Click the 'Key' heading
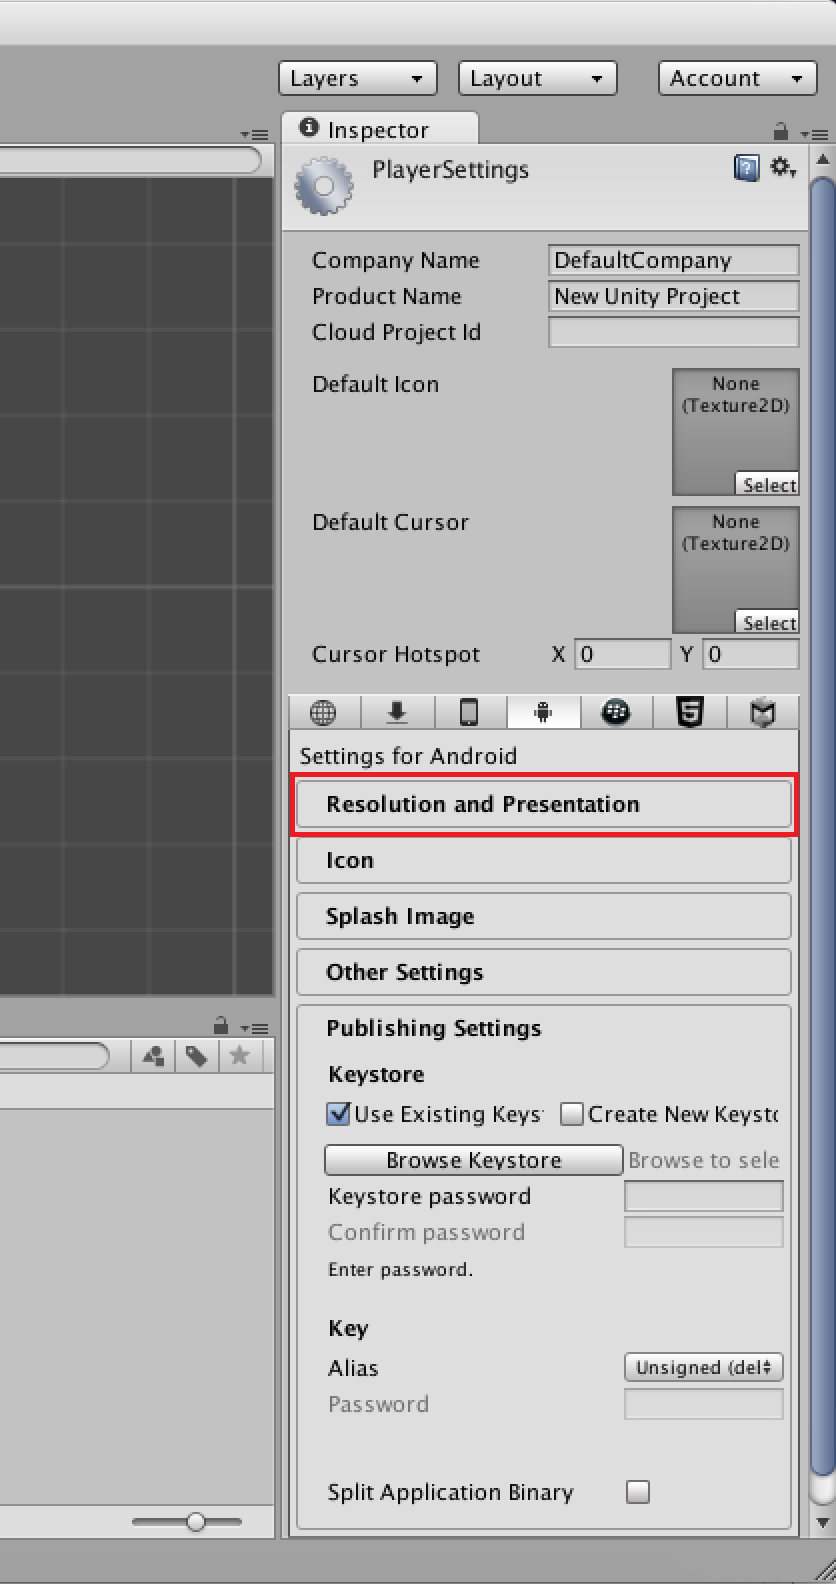The image size is (836, 1584). pyautogui.click(x=348, y=1328)
